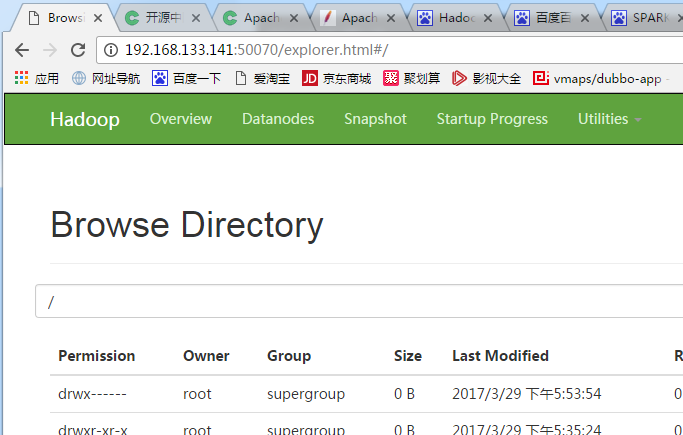
Task: View site info icon in address bar
Action: pos(111,51)
